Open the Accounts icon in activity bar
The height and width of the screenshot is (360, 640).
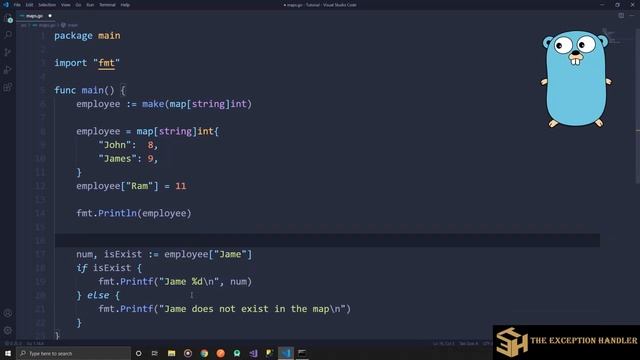coord(8,313)
